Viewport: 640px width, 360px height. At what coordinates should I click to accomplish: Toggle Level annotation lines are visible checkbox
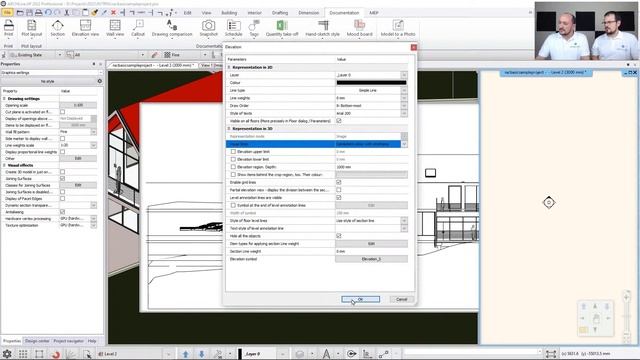338,198
